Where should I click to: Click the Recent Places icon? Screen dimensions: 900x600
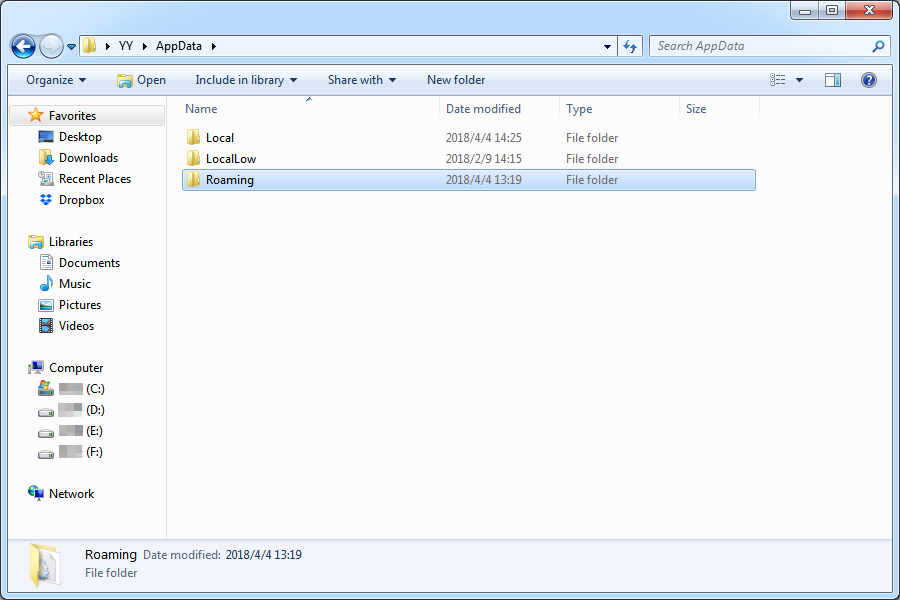click(46, 179)
